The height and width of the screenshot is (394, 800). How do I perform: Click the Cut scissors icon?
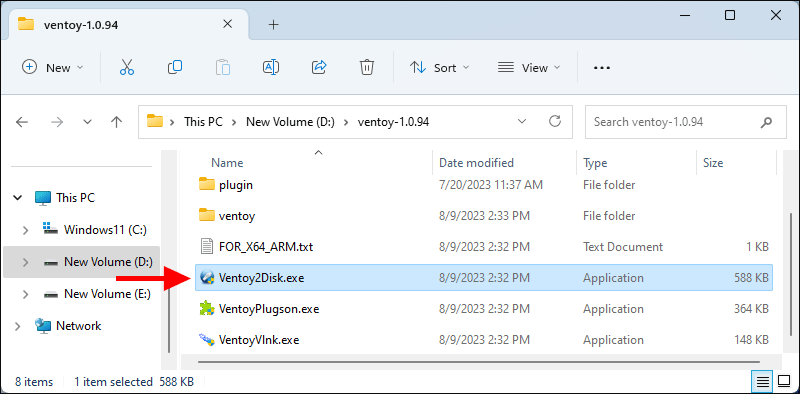tap(127, 67)
